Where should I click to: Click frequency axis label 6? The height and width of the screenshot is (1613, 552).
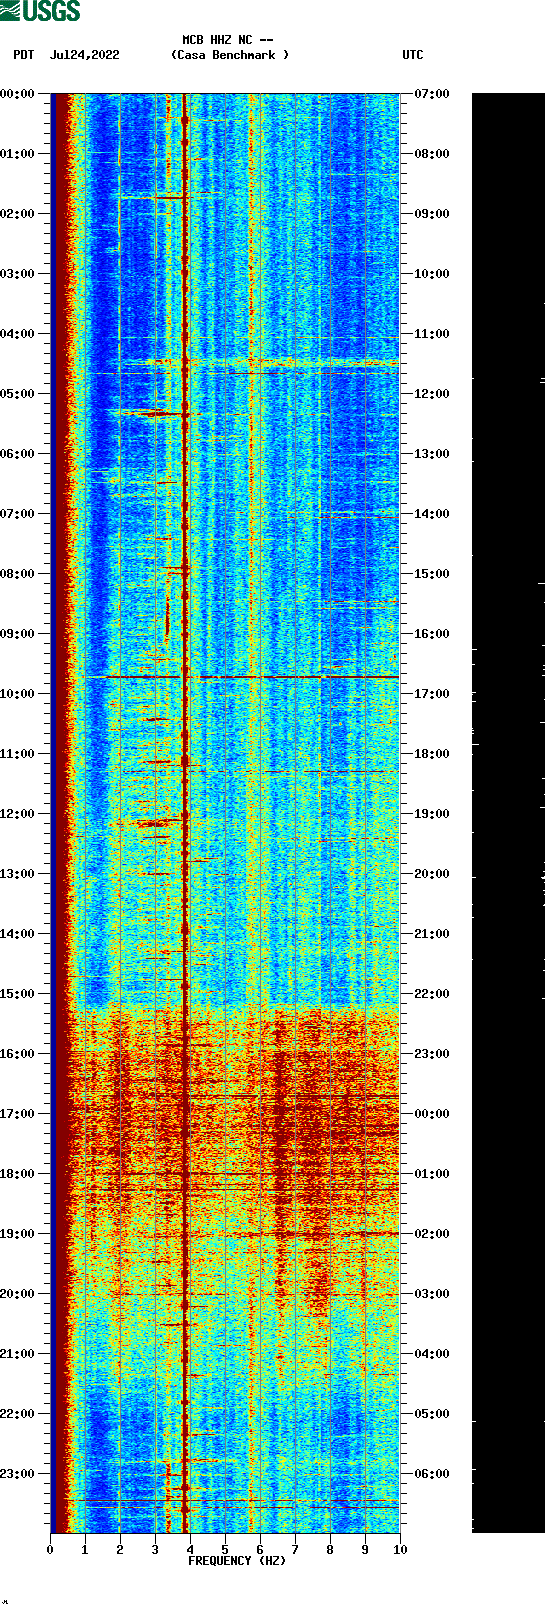[x=260, y=1550]
